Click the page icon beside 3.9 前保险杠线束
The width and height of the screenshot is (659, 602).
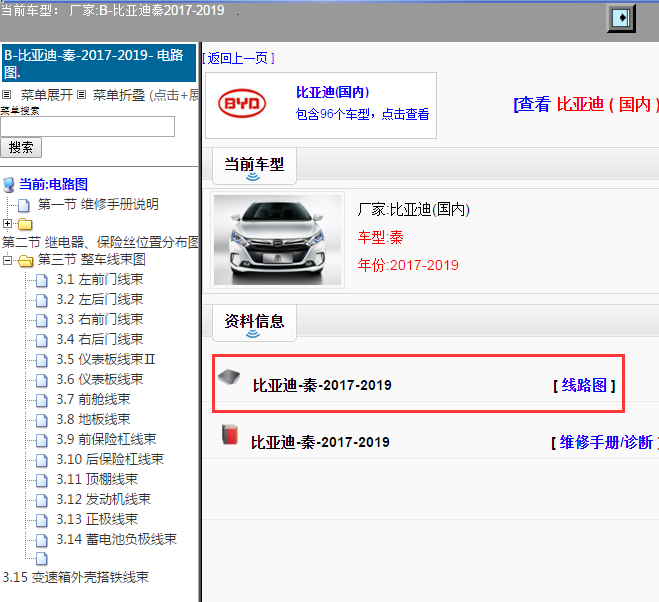pos(42,440)
